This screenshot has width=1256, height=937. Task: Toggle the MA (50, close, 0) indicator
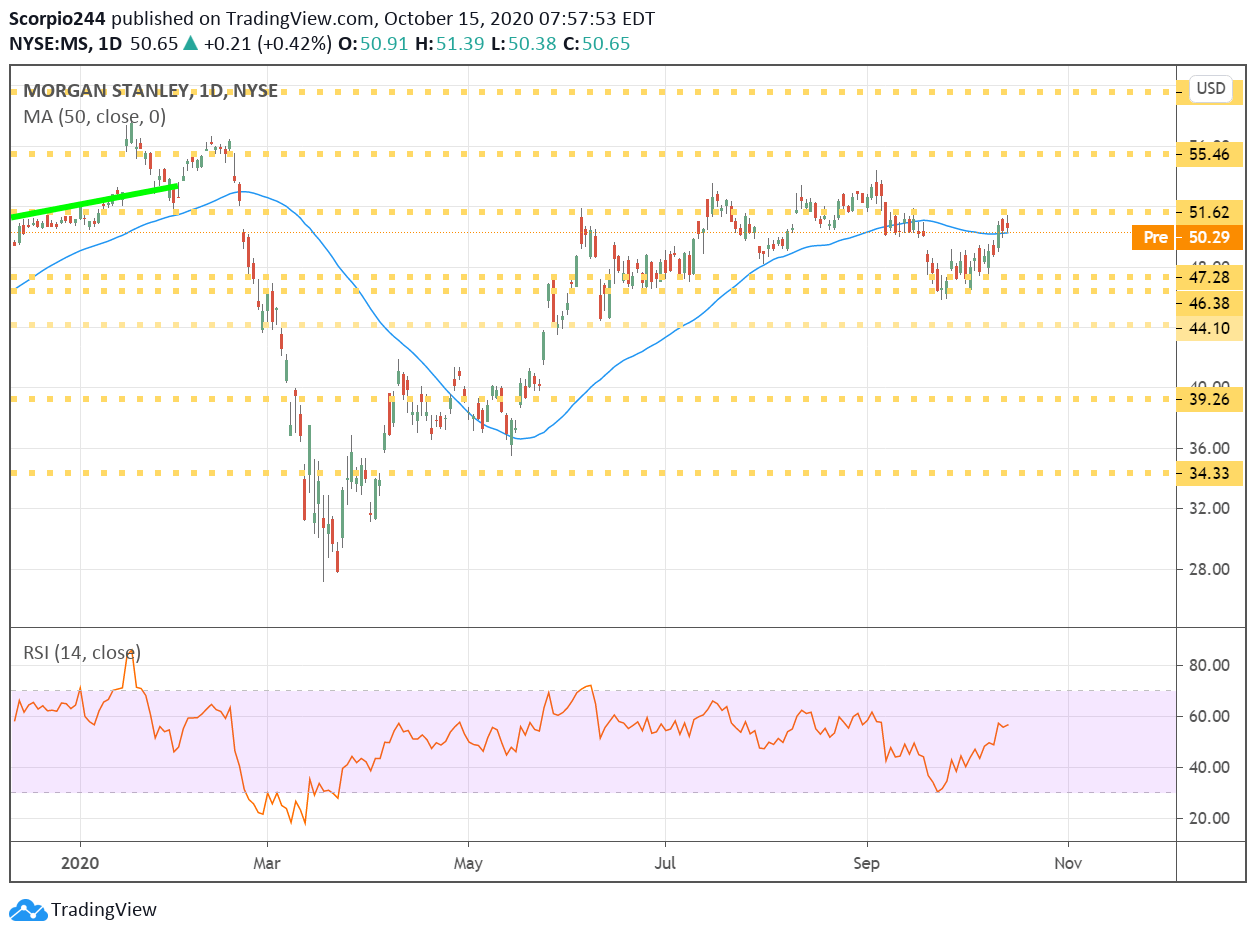pos(96,117)
